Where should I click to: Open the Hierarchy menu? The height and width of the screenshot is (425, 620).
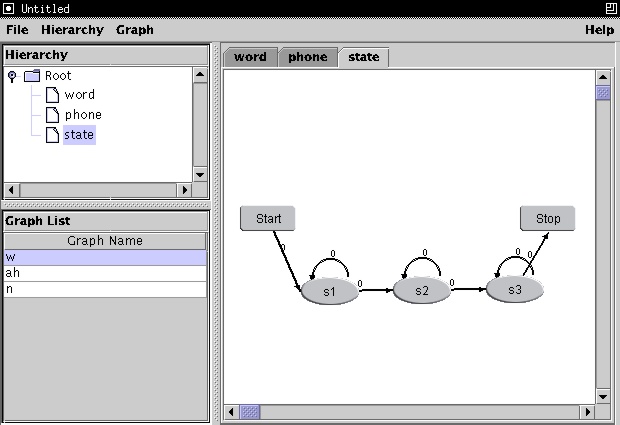[72, 30]
